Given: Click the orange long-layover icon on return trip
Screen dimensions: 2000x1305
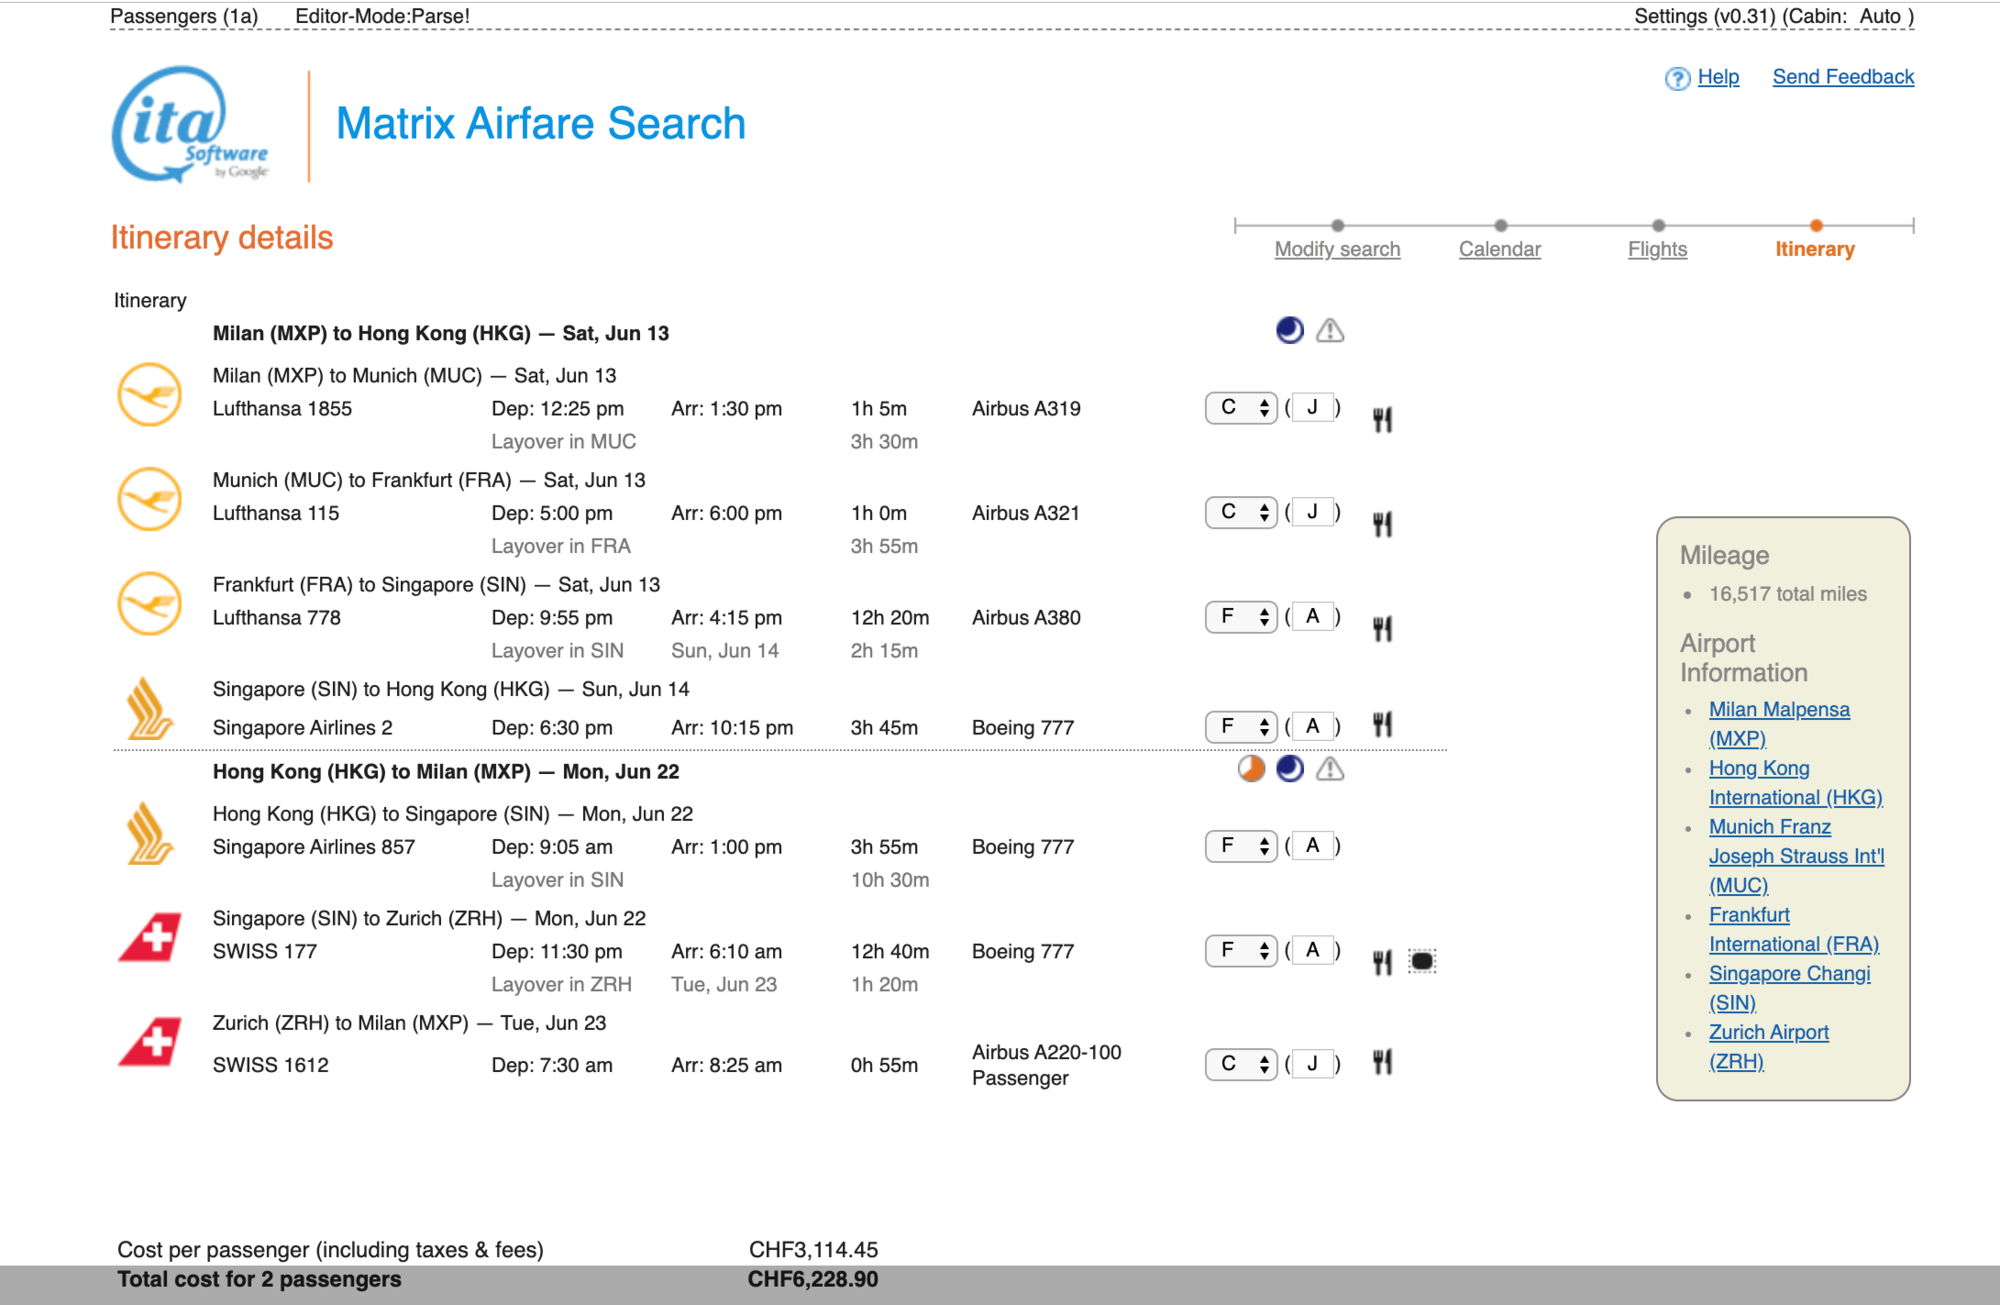Looking at the screenshot, I should coord(1250,768).
